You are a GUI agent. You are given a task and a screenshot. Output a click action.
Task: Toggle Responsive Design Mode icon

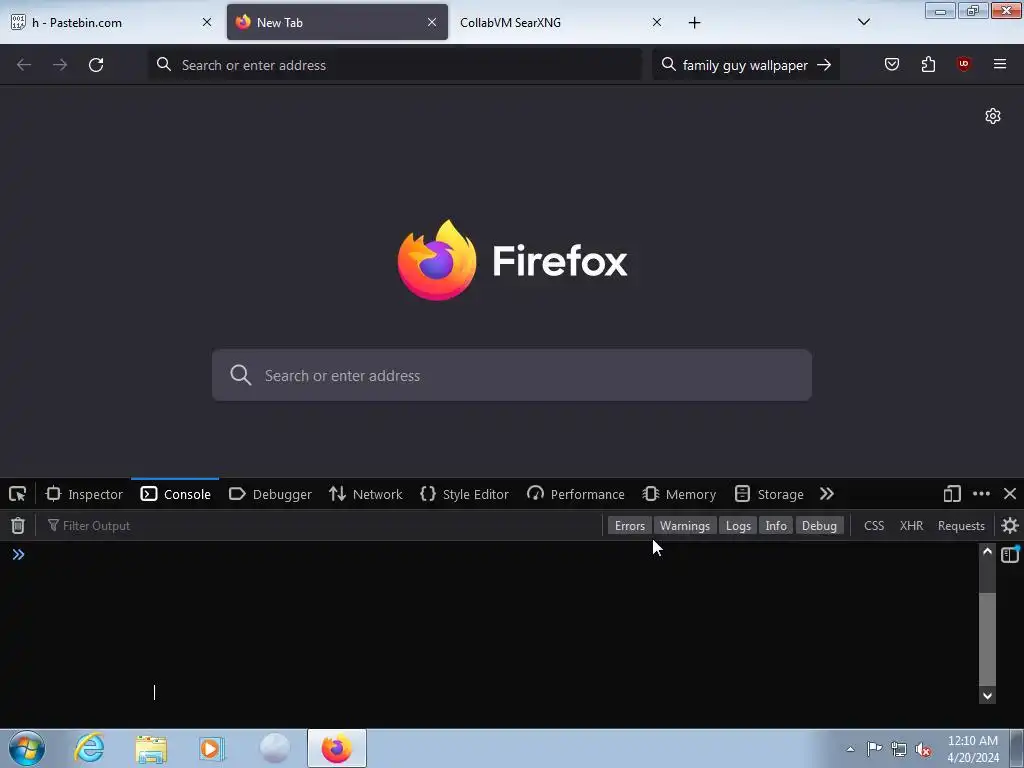(x=952, y=494)
